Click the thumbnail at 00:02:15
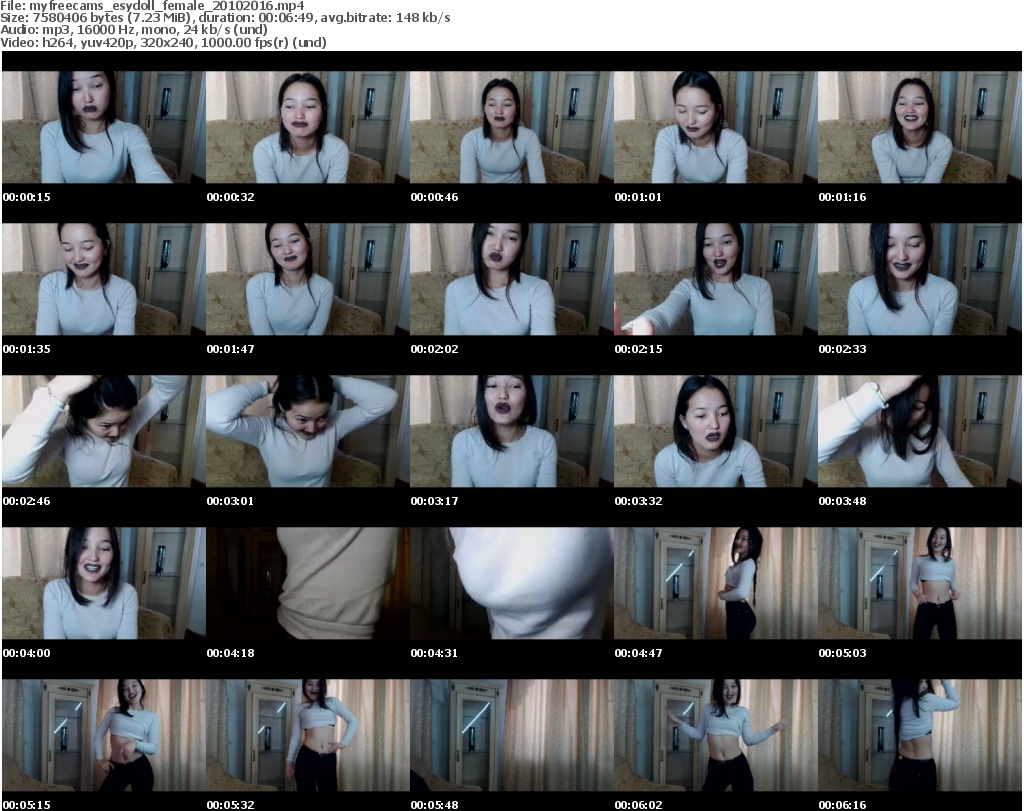Viewport: 1024px width, 811px height. [716, 279]
